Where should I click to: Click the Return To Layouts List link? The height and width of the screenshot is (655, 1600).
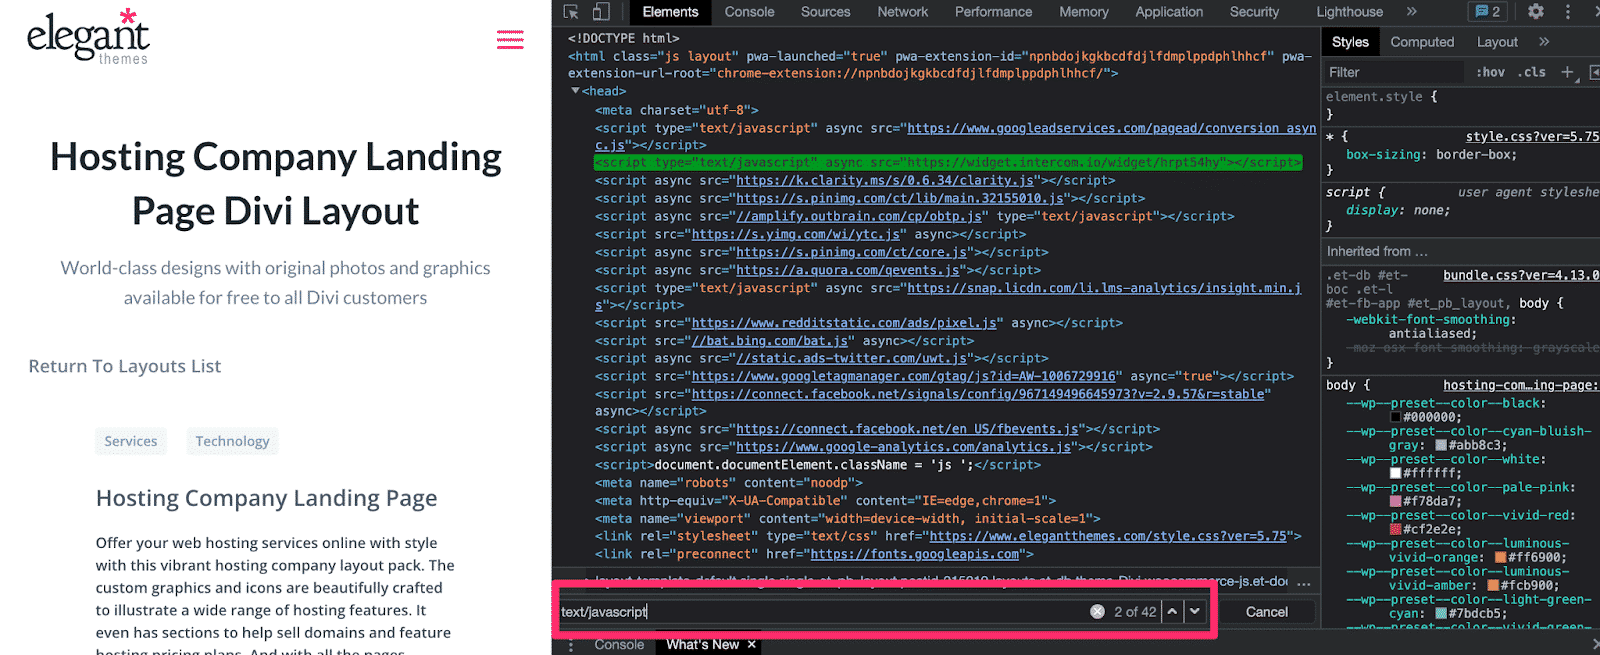125,366
